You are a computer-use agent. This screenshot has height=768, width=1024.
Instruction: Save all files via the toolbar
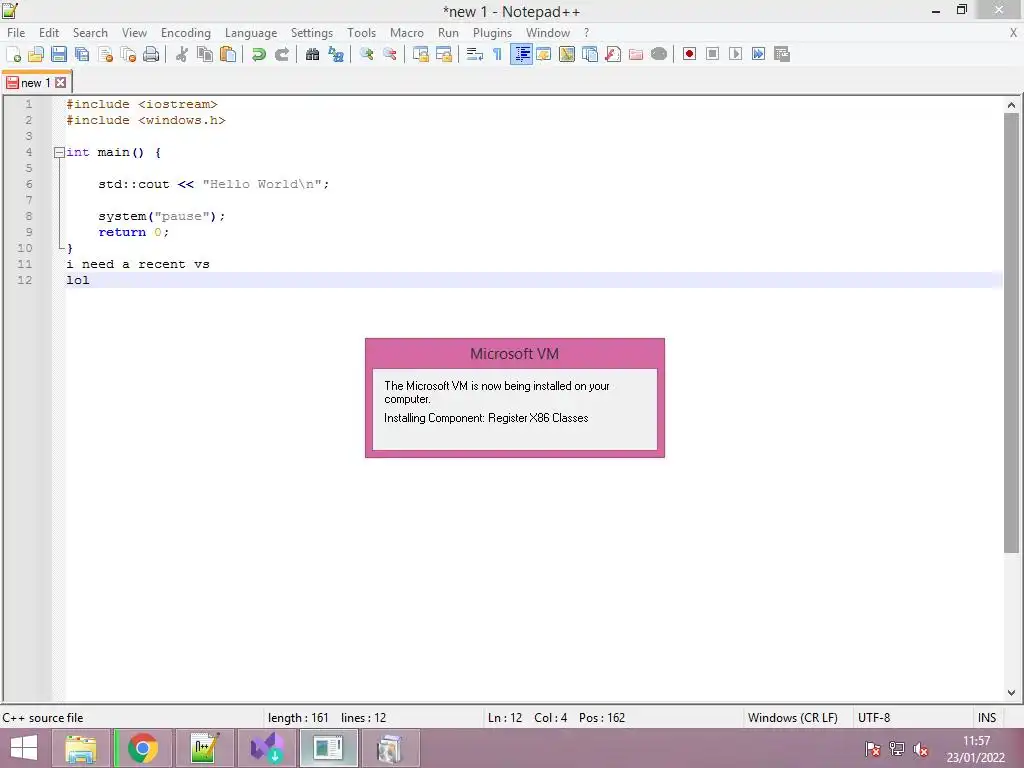[82, 54]
